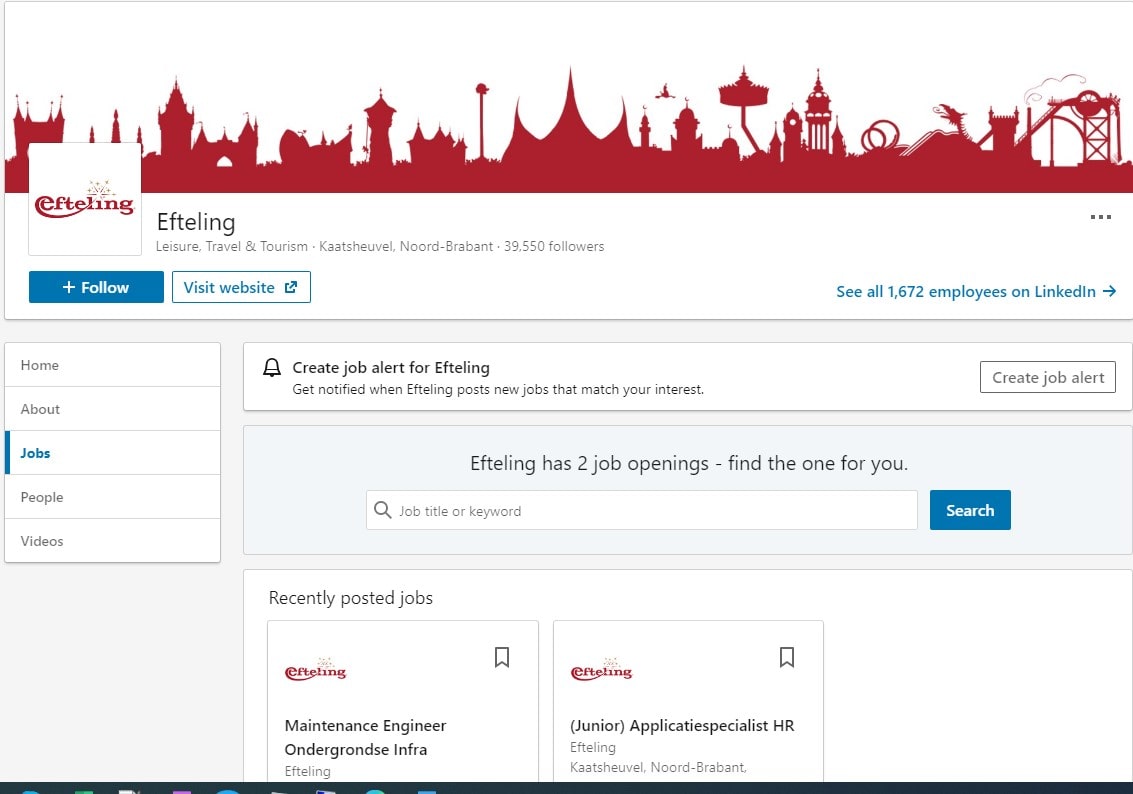The image size is (1133, 794).
Task: Click 'Create job alert for Efteling' heading
Action: pyautogui.click(x=391, y=368)
